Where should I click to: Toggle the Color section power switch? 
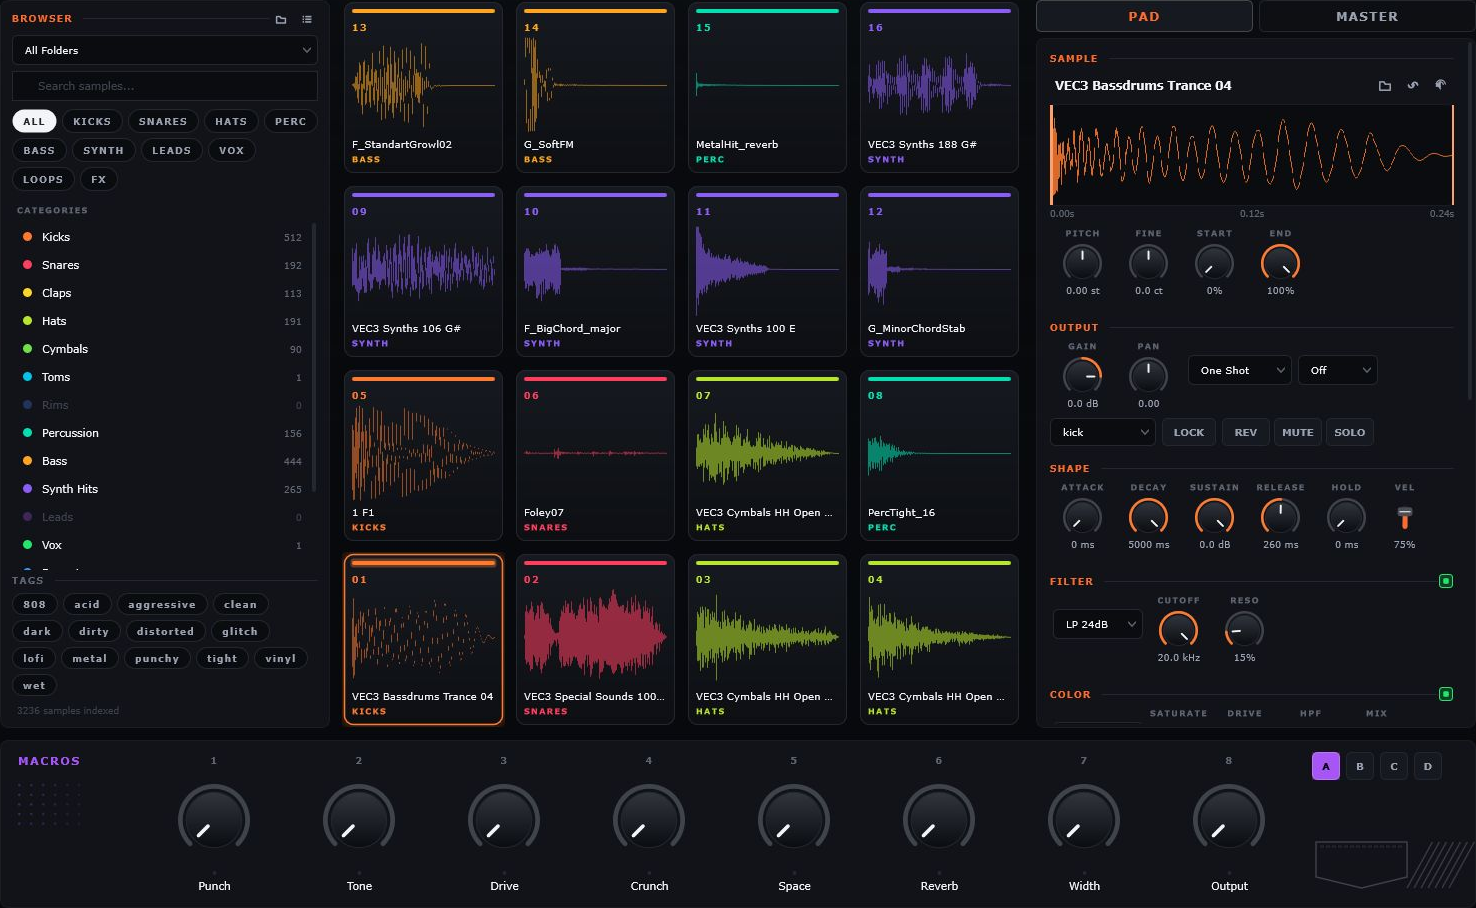1445,694
